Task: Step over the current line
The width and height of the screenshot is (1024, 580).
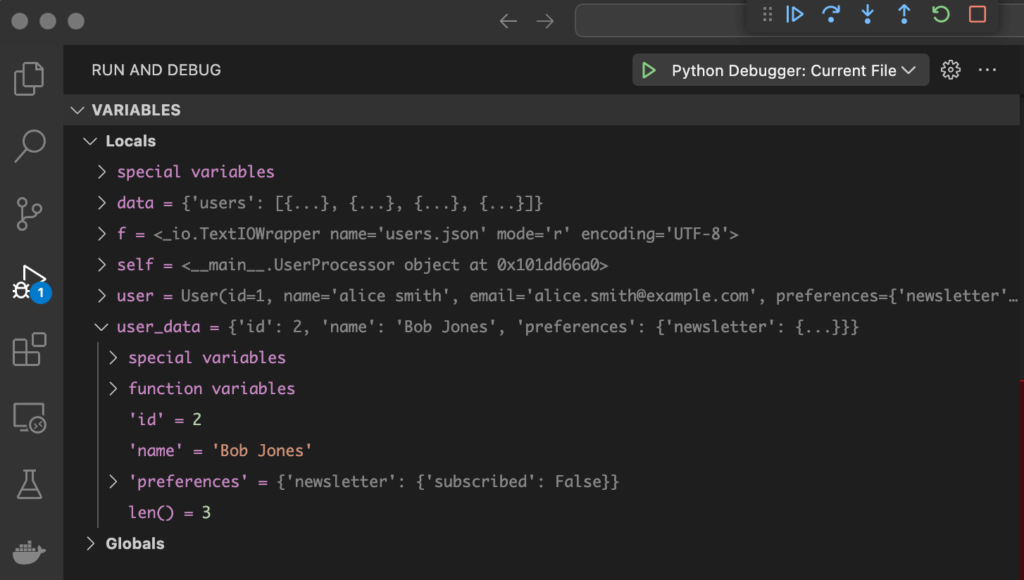Action: 831,14
